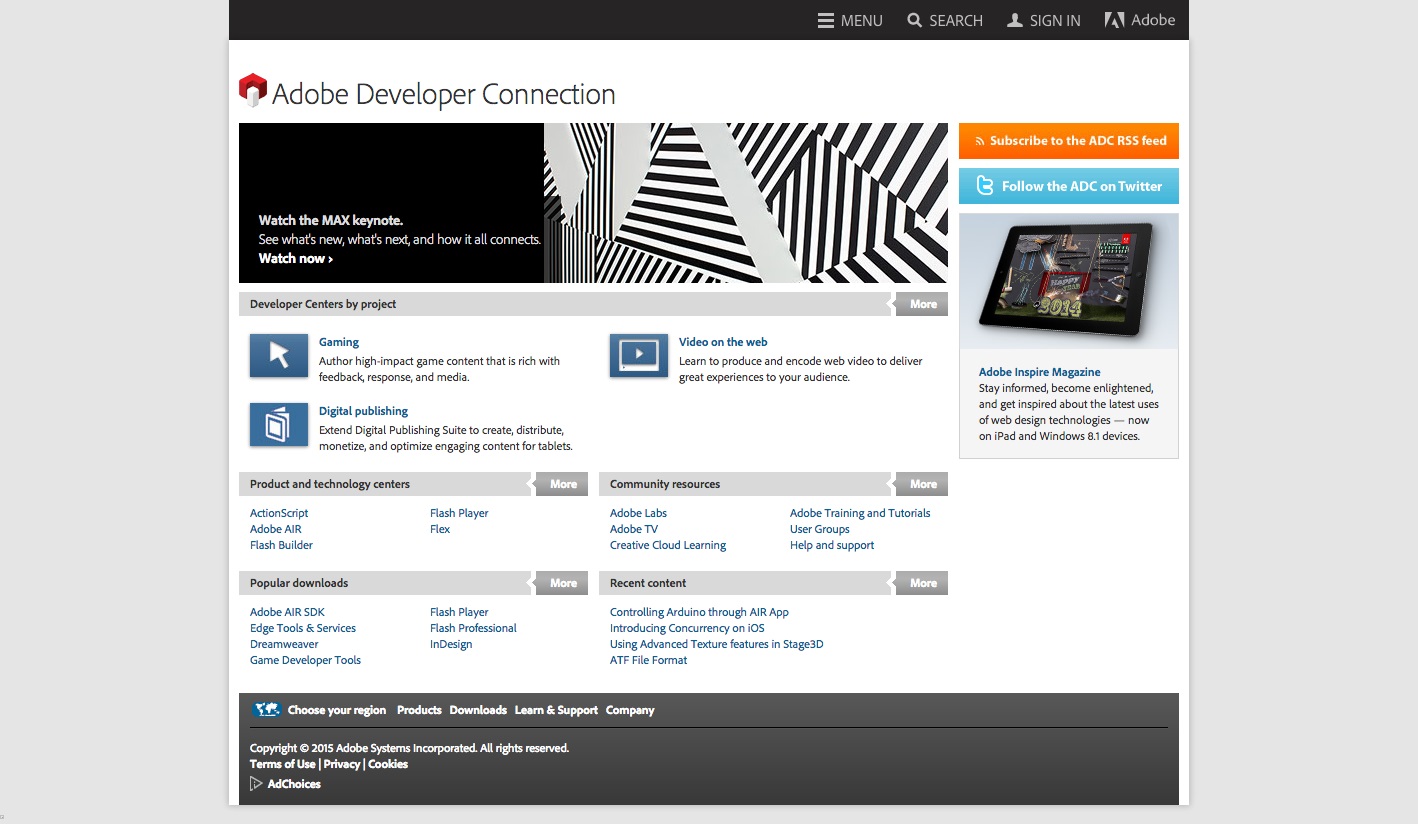Click More for Community resources
Image resolution: width=1418 pixels, height=824 pixels.
[923, 484]
